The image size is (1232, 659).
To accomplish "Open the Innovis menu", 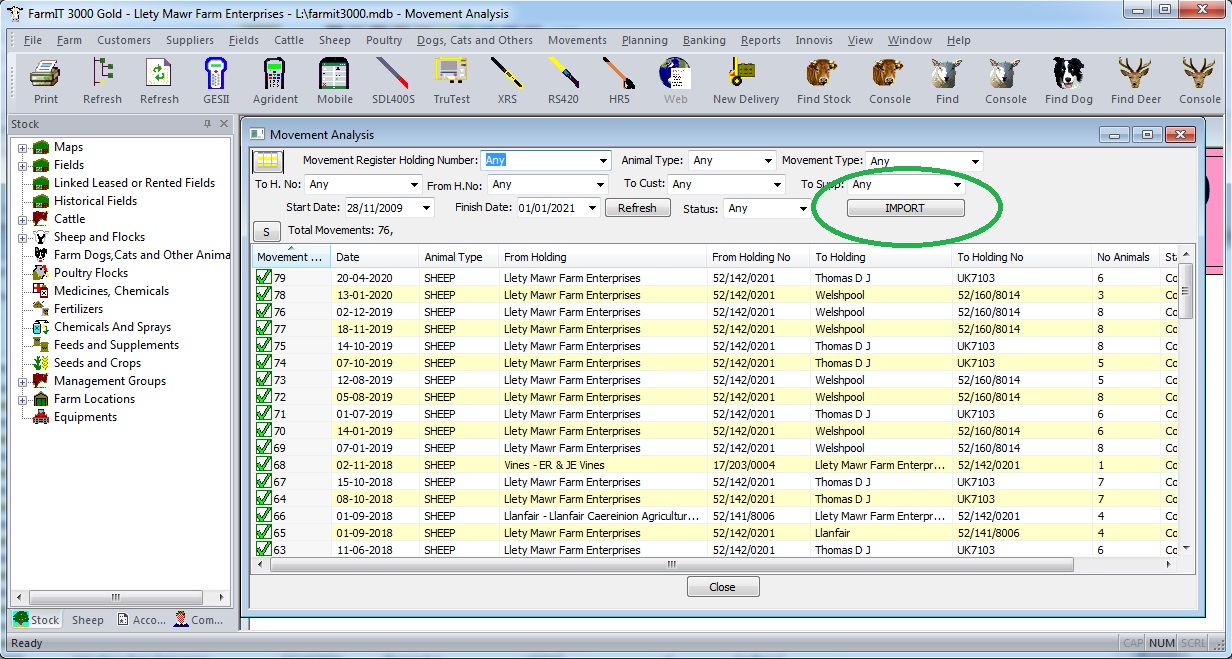I will pos(814,40).
